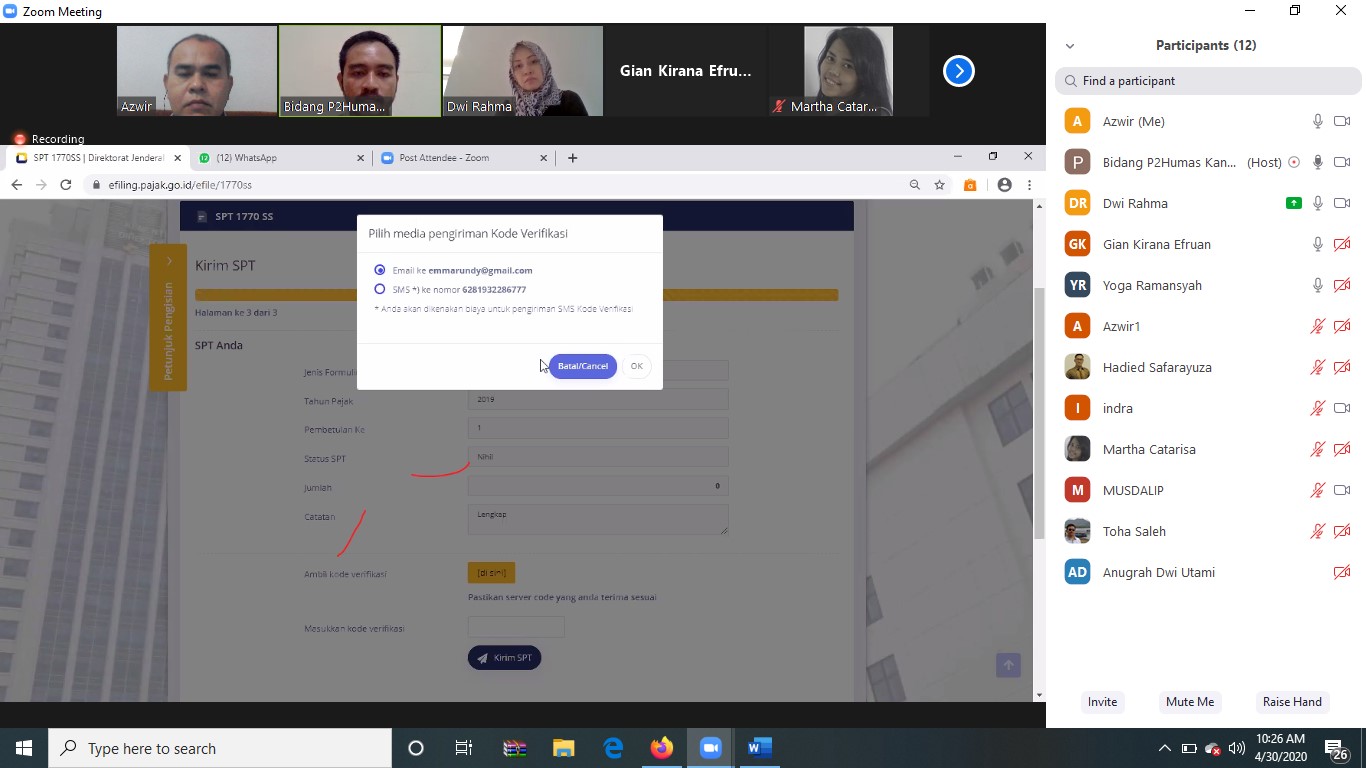Viewport: 1366px width, 768px height.
Task: Click the Raise Hand button
Action: pyautogui.click(x=1292, y=702)
